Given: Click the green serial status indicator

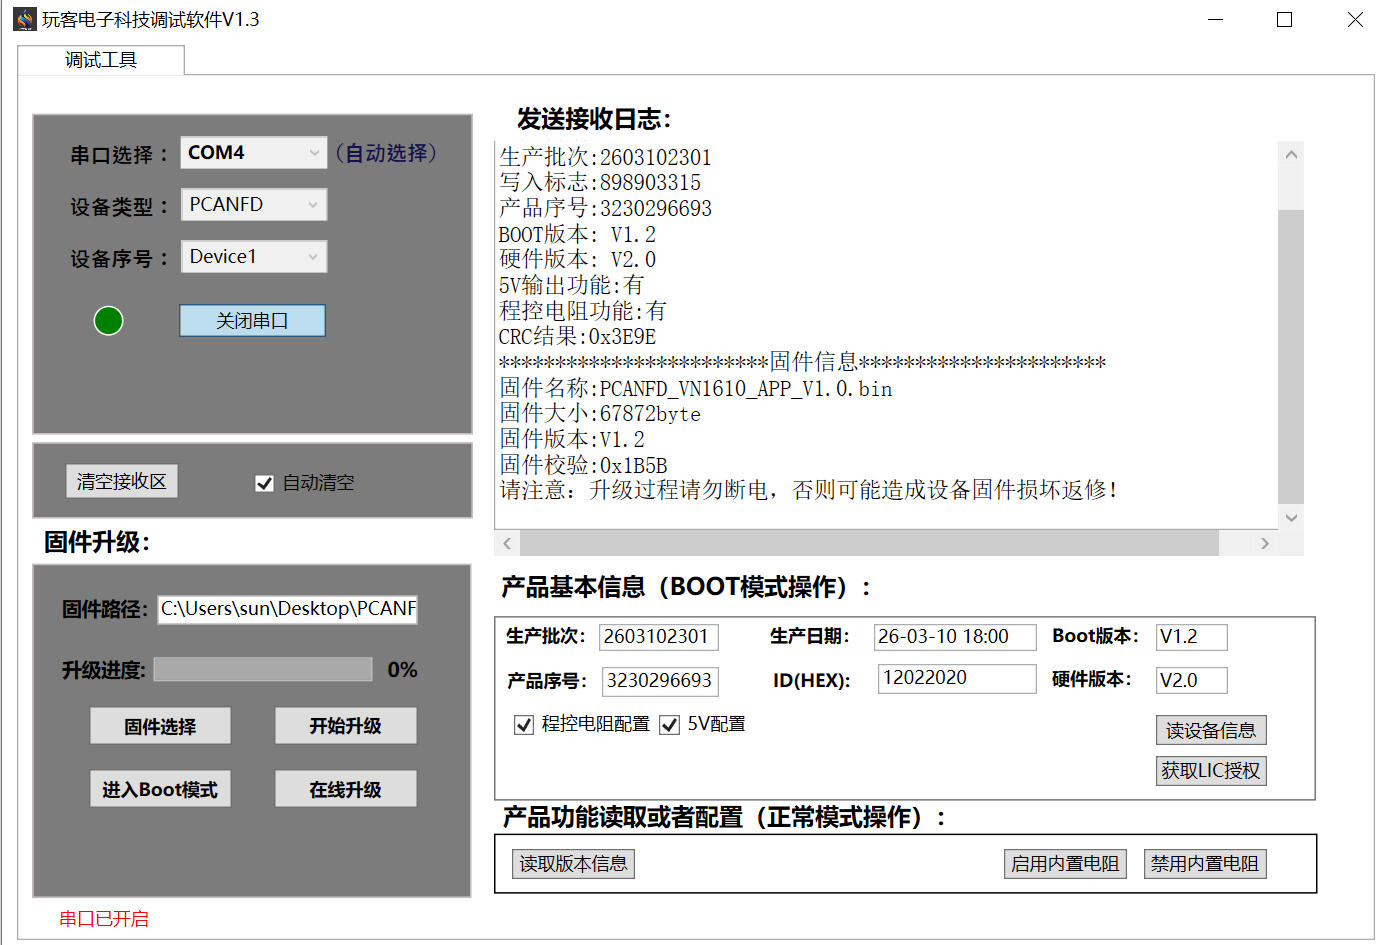Looking at the screenshot, I should point(108,321).
